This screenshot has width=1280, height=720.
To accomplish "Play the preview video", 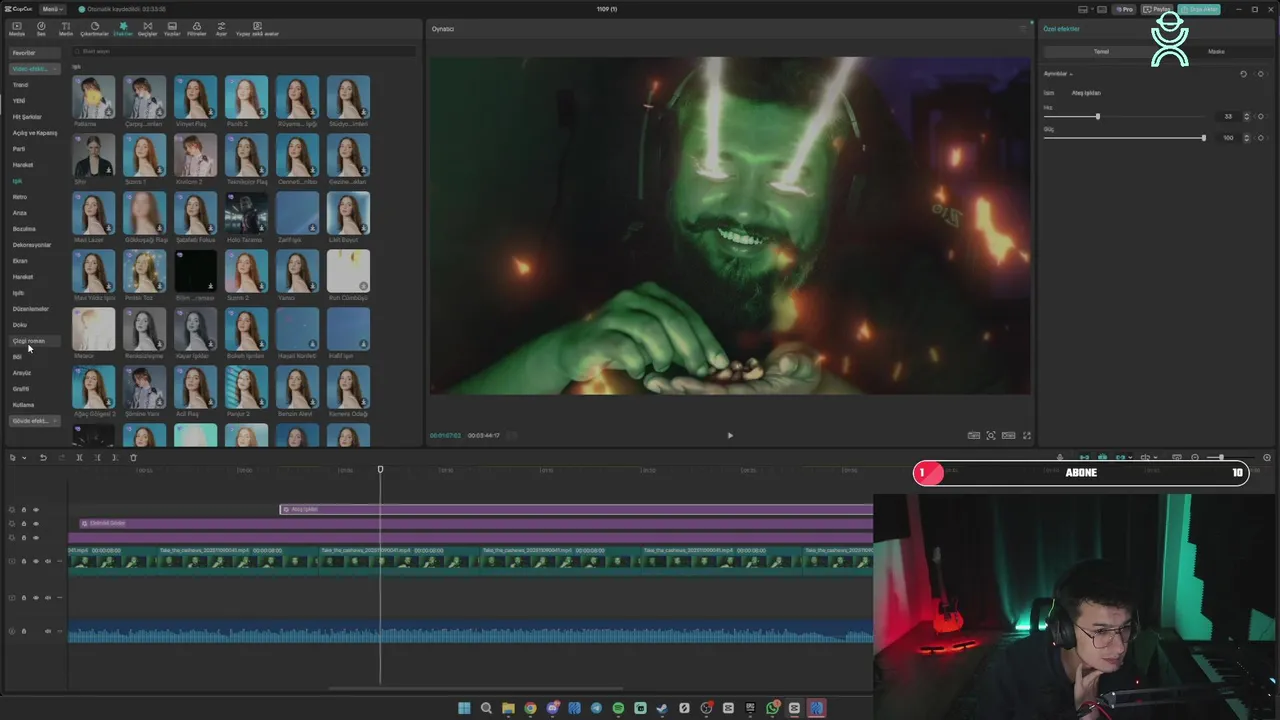I will coord(730,435).
